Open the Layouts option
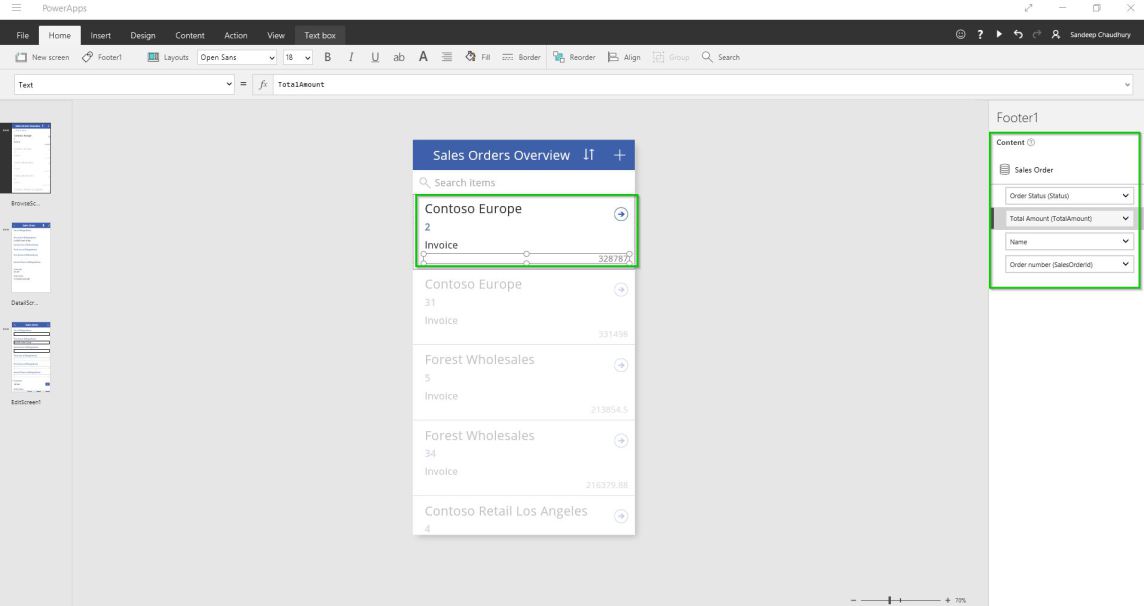Image resolution: width=1144 pixels, height=606 pixels. (168, 57)
